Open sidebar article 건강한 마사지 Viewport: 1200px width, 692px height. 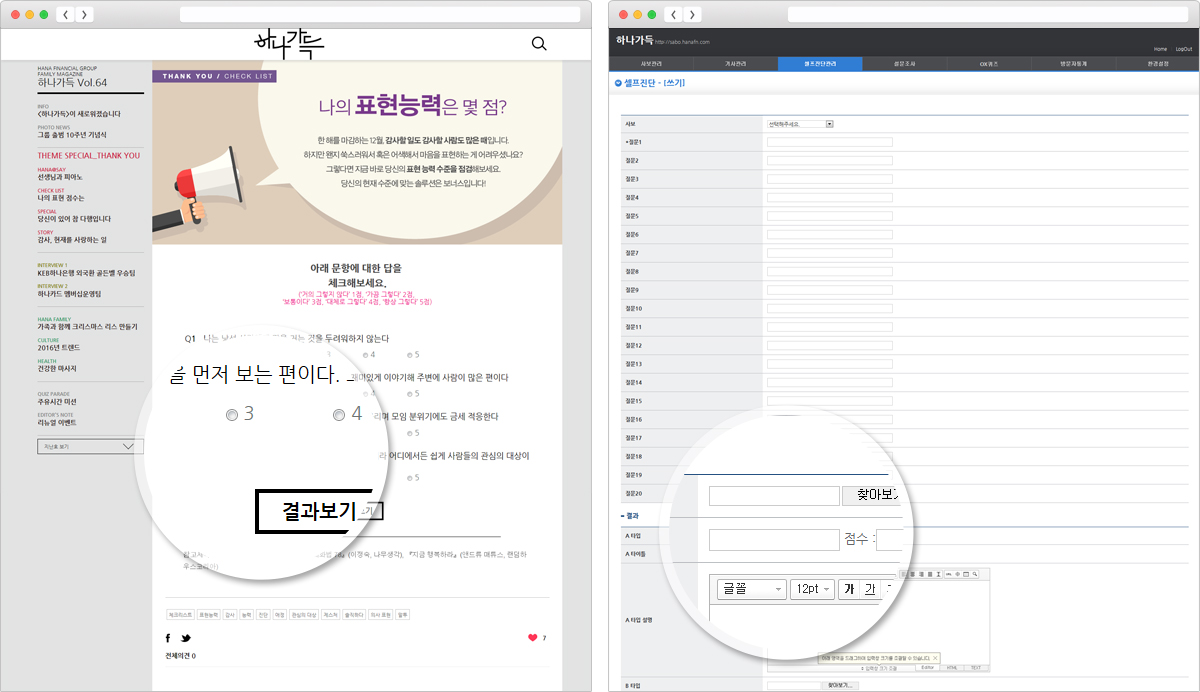point(57,368)
